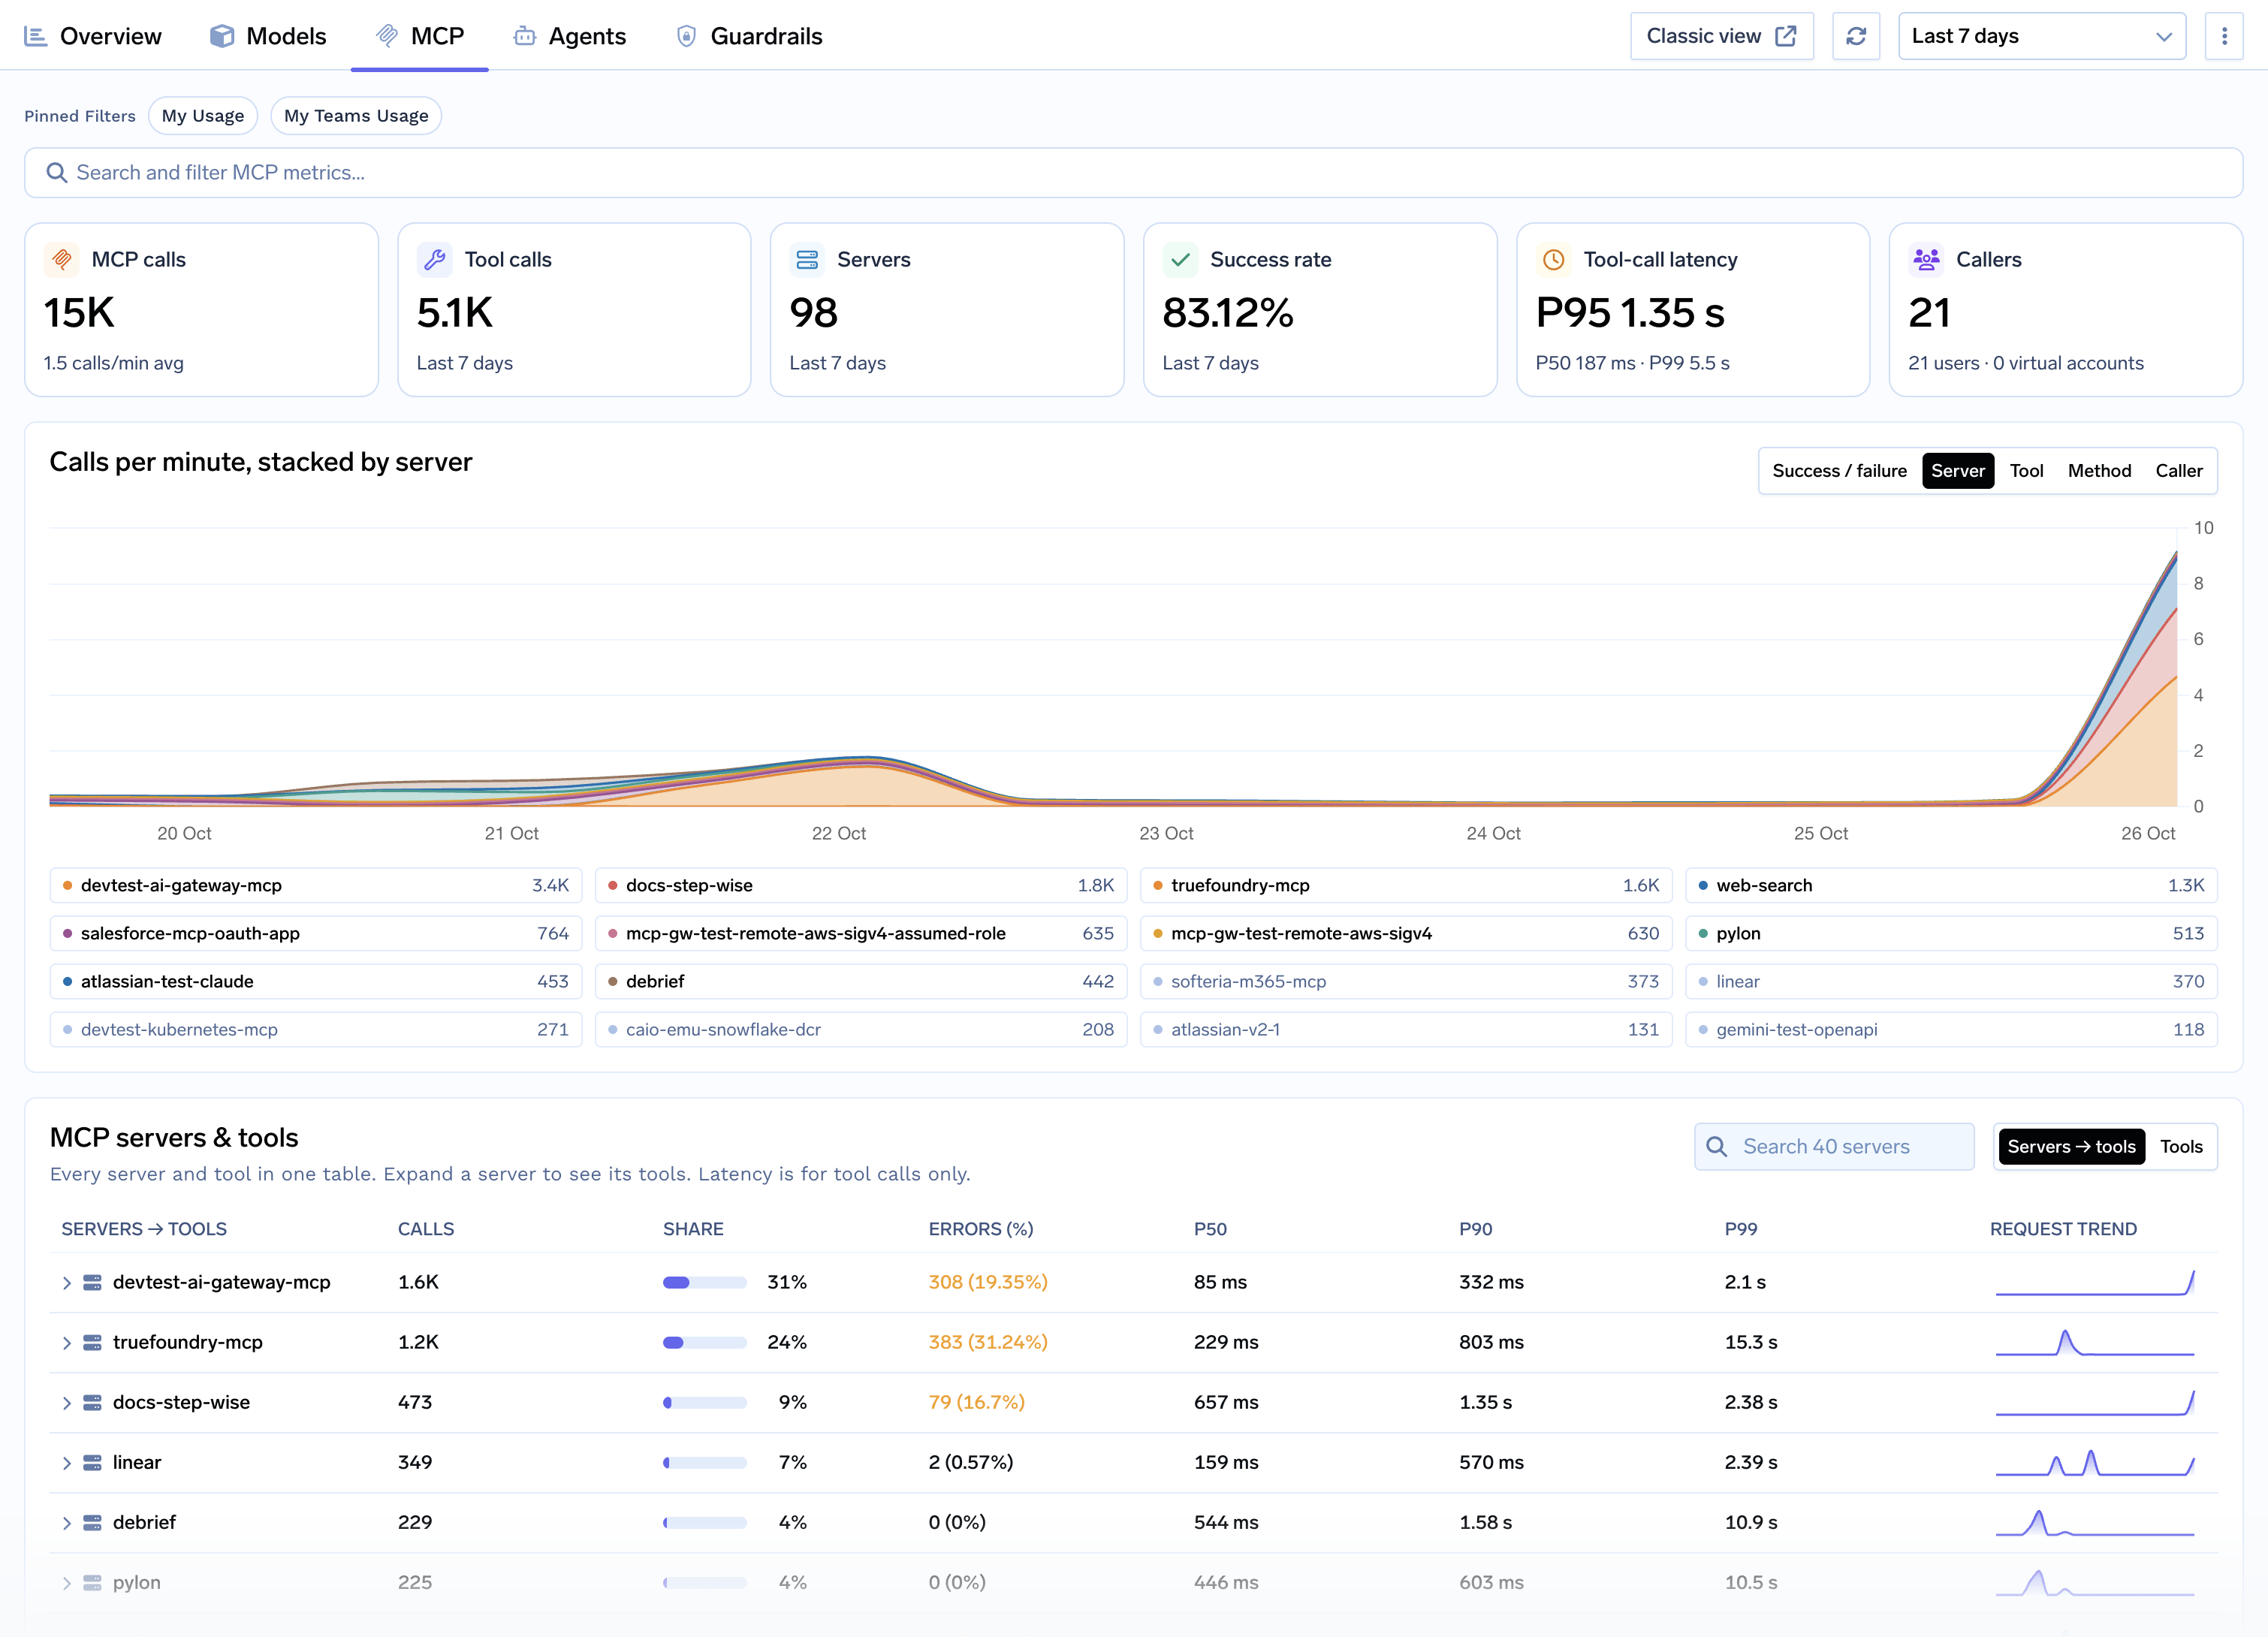Click the Tool-call latency clock icon
Viewport: 2268px width, 1637px height.
tap(1553, 259)
